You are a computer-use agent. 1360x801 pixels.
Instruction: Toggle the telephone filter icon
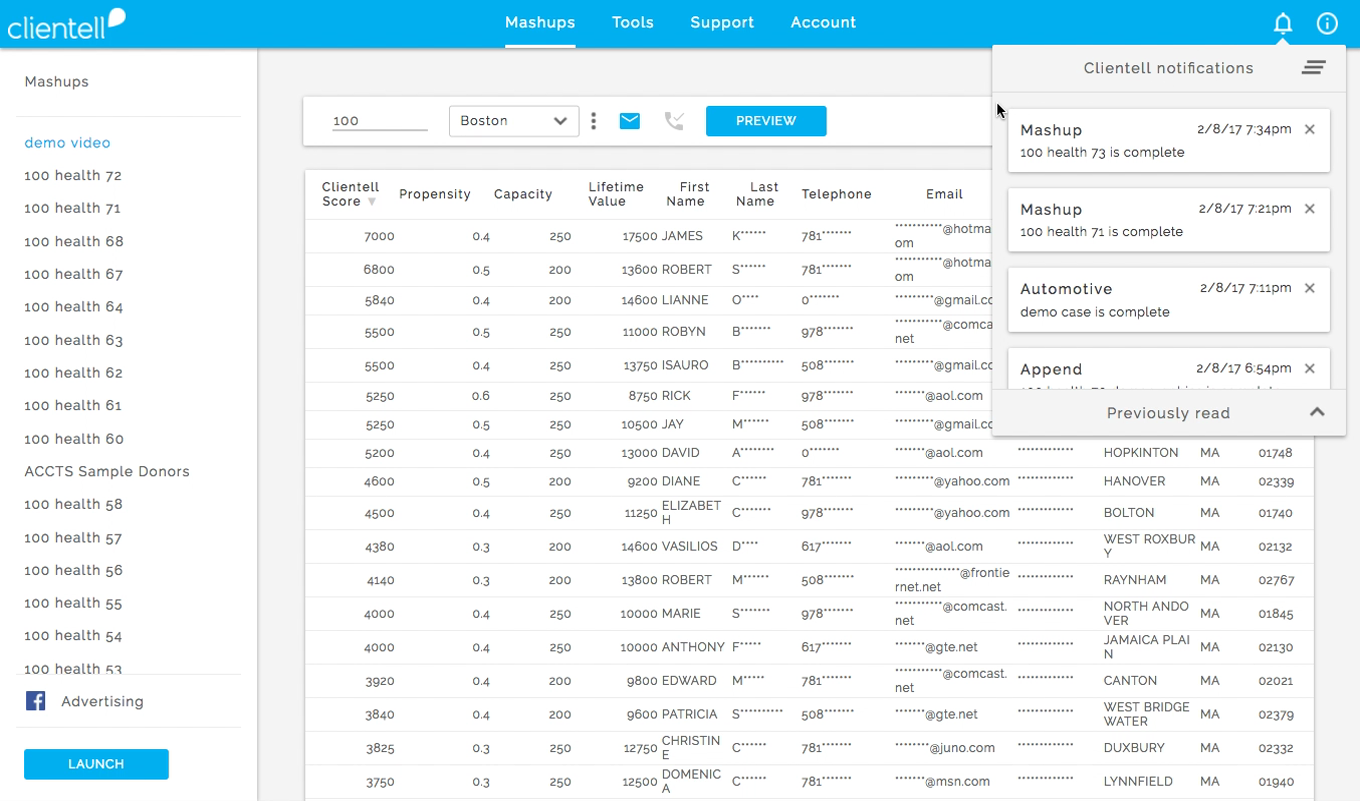pos(675,121)
